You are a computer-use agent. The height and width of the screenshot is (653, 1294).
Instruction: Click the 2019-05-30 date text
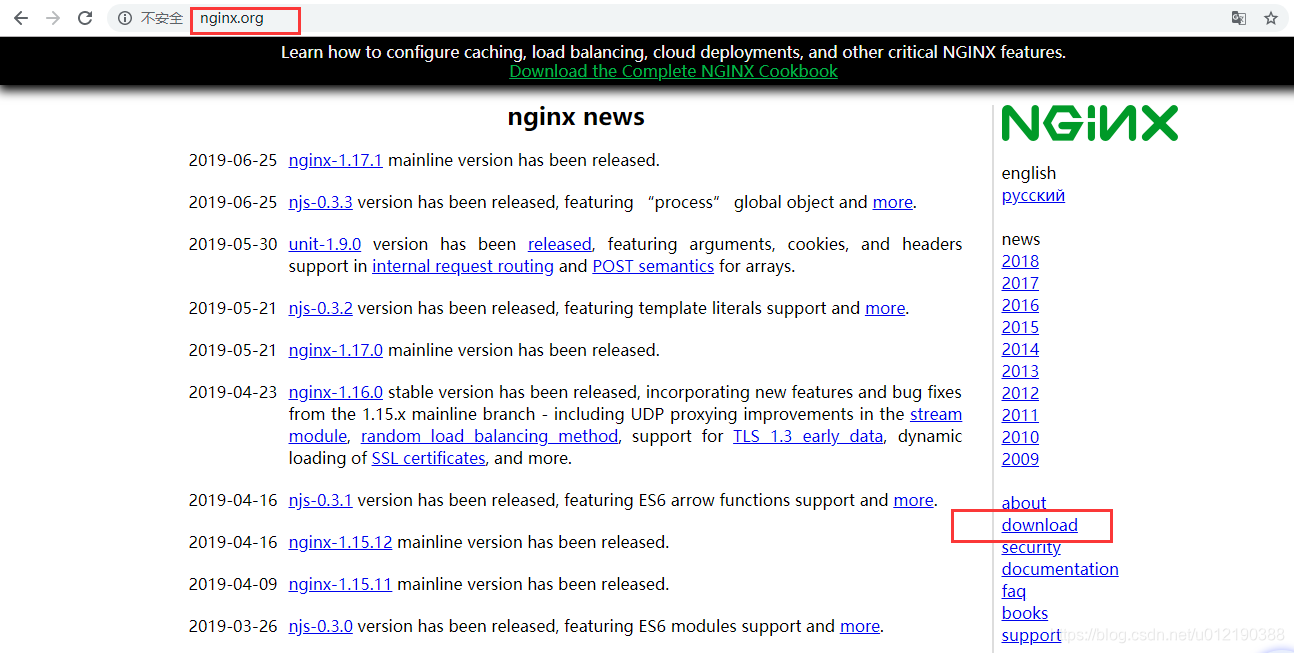pyautogui.click(x=232, y=244)
